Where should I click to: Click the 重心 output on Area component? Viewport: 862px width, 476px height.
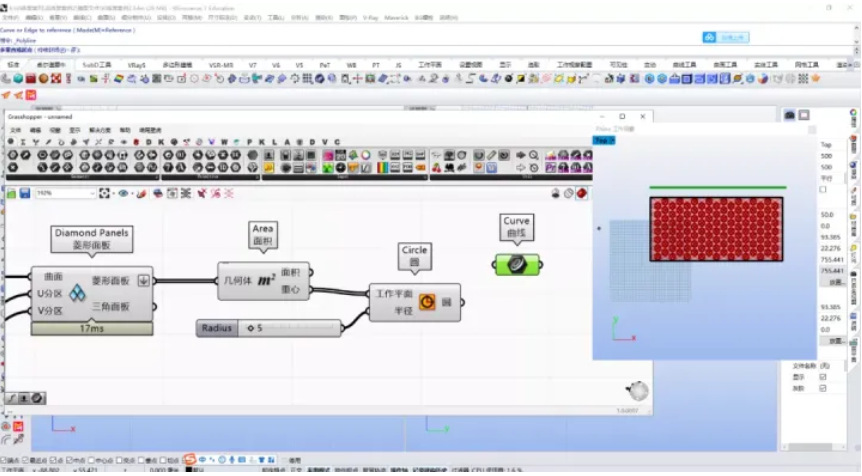click(x=290, y=290)
